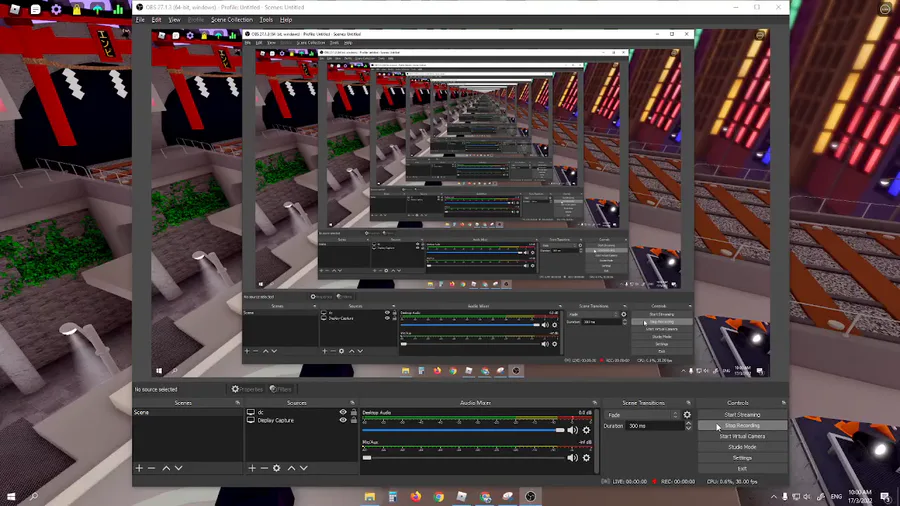Move source up in the Sources panel
This screenshot has height=506, width=900.
tap(291, 468)
